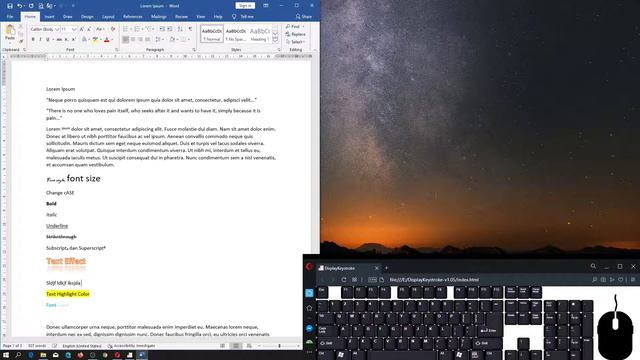This screenshot has height=360, width=640.
Task: Align text right
Action: pos(140,40)
